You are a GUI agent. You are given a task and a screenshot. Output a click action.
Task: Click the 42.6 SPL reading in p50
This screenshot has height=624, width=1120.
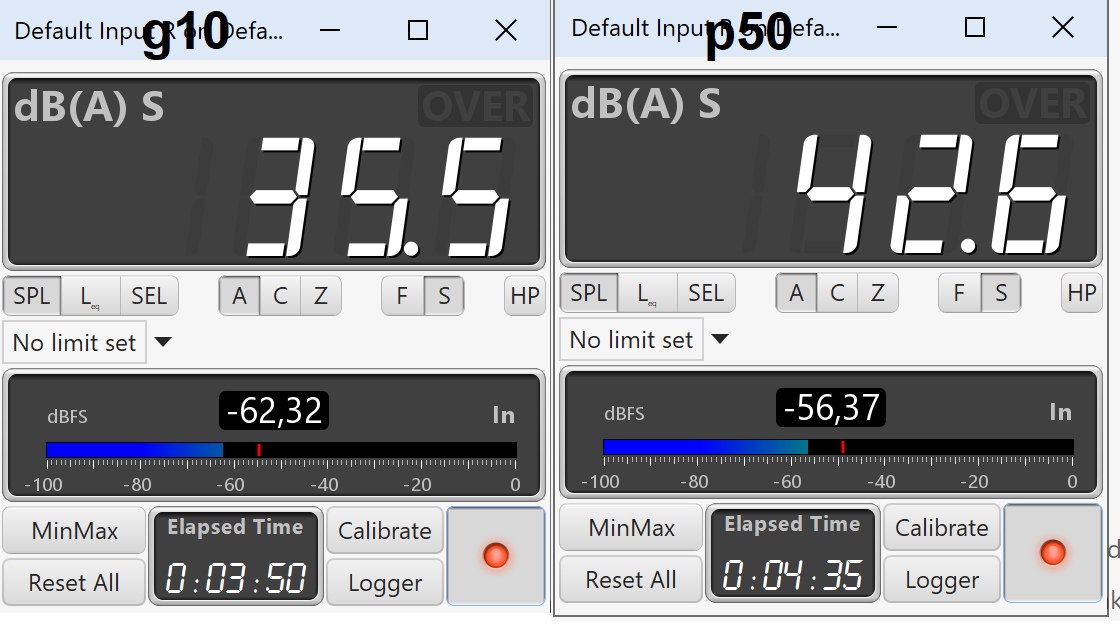pyautogui.click(x=929, y=193)
